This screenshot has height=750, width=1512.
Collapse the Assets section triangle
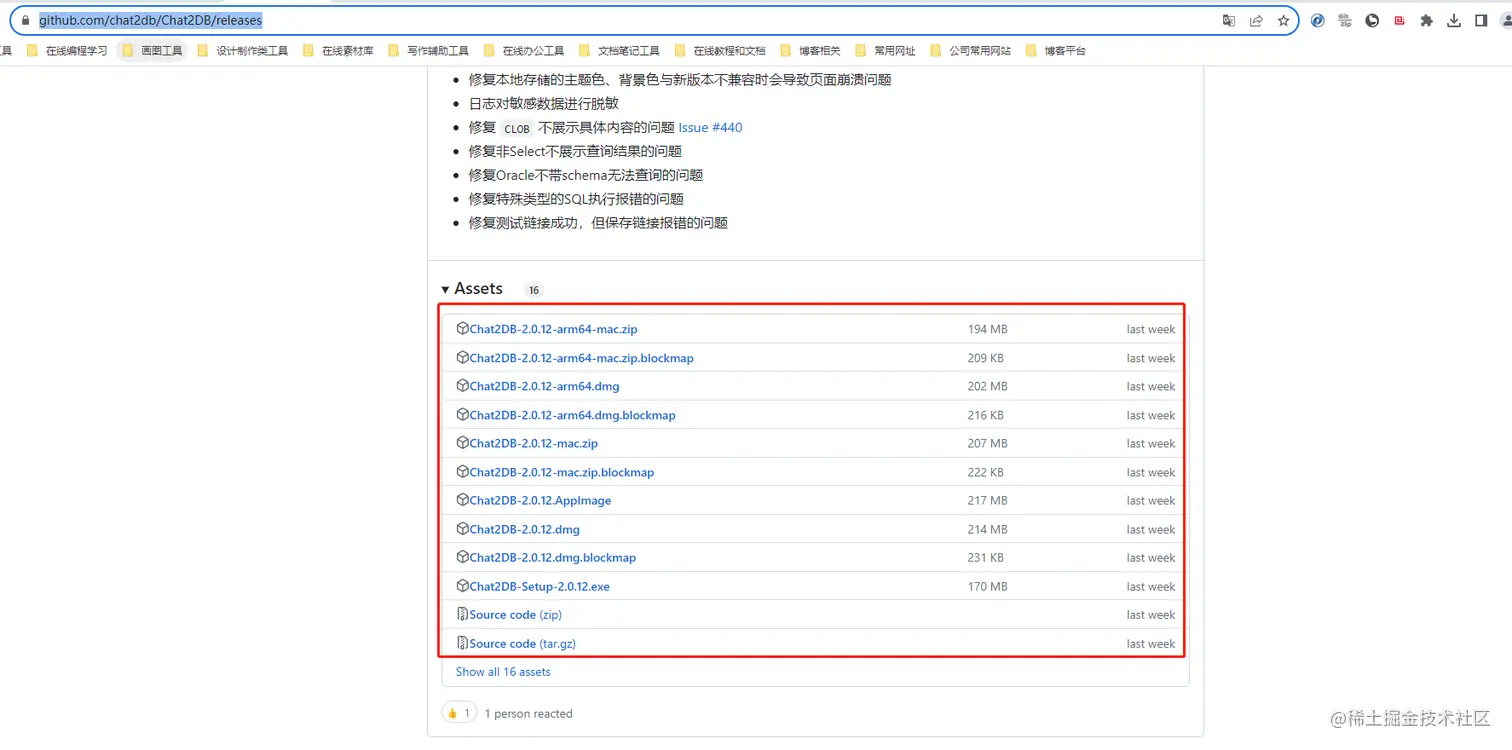[445, 289]
